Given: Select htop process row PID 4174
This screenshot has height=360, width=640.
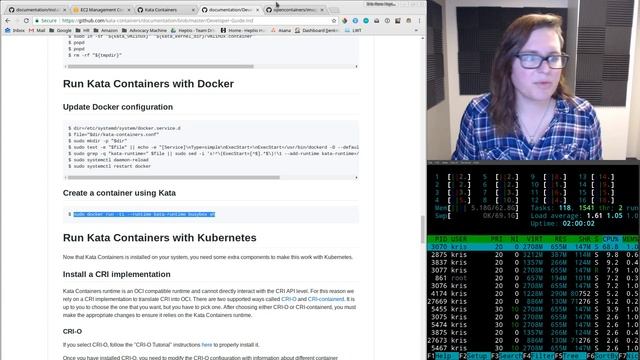Looking at the screenshot, I should point(533,293).
